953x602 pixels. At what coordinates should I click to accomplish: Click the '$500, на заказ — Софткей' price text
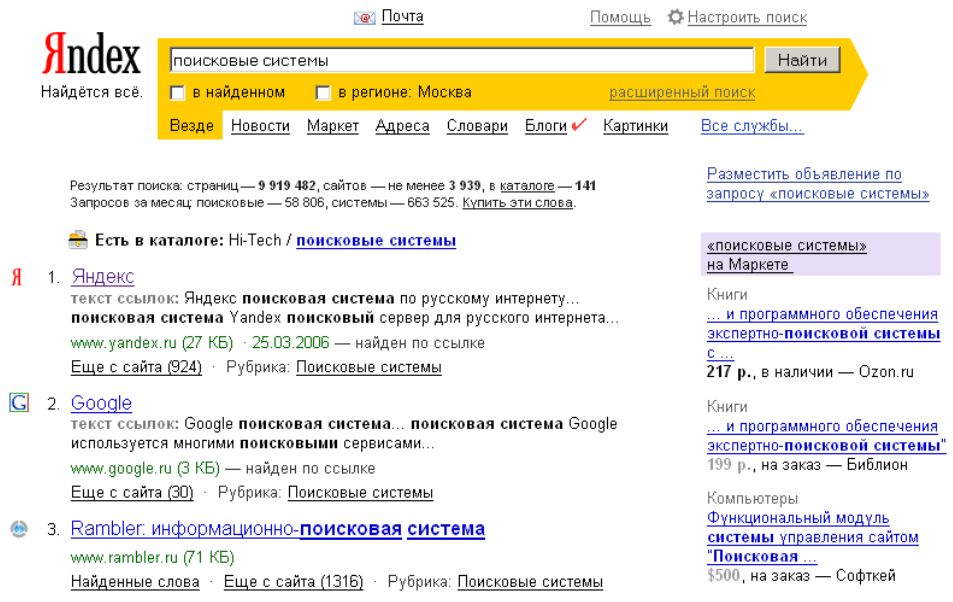coord(801,575)
